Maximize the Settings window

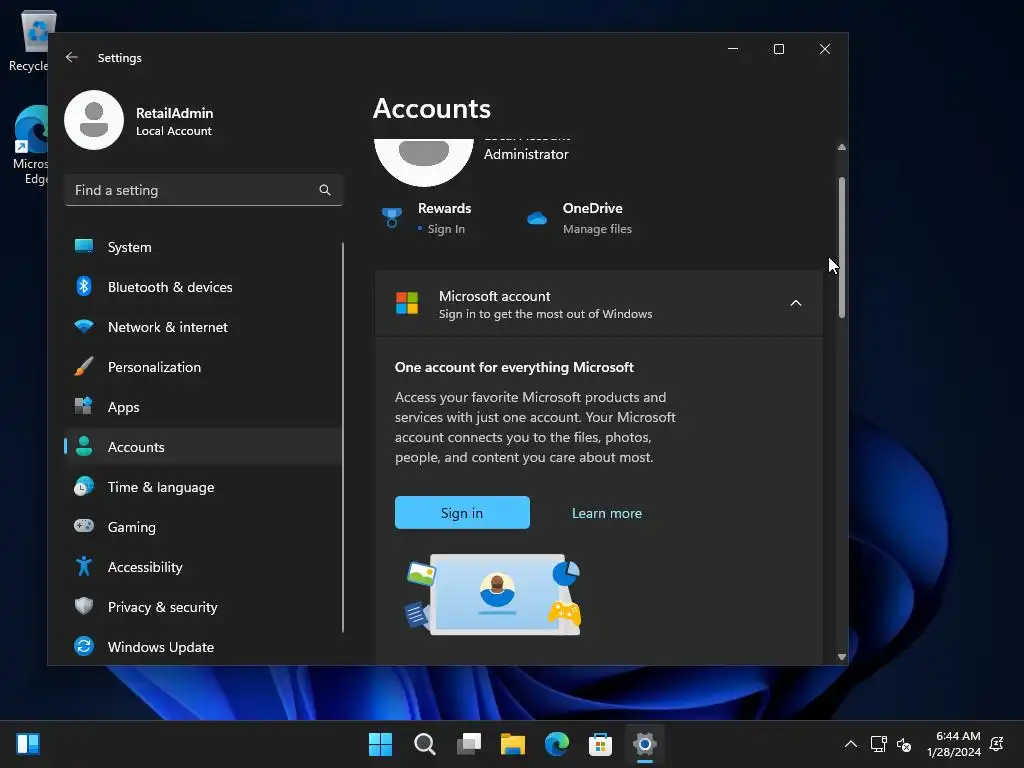click(778, 49)
